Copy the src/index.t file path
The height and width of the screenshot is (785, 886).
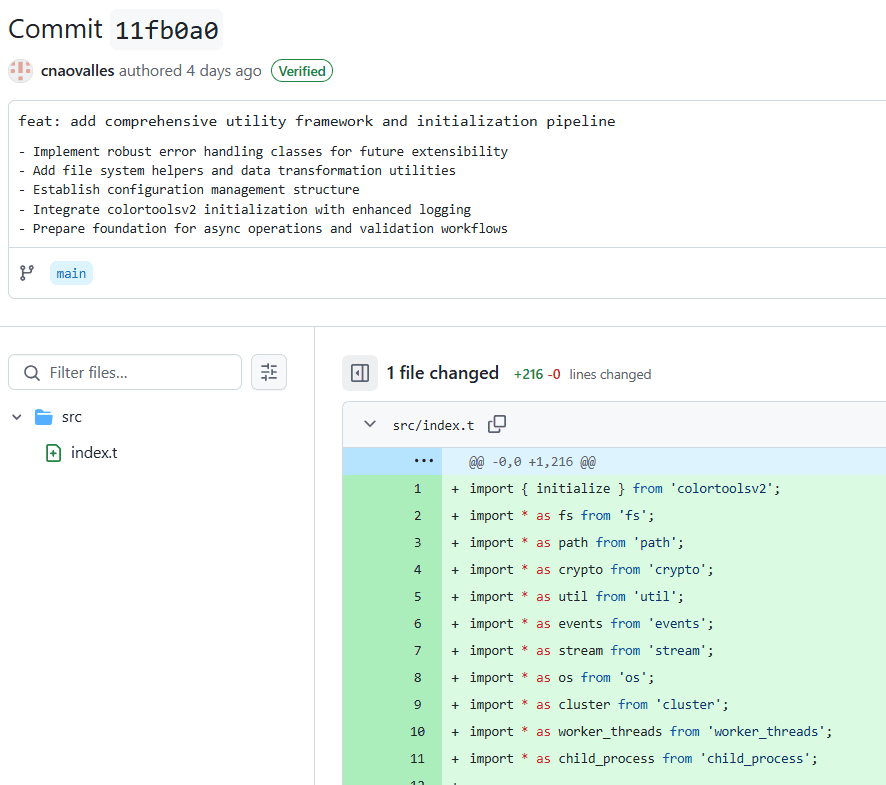pos(497,424)
